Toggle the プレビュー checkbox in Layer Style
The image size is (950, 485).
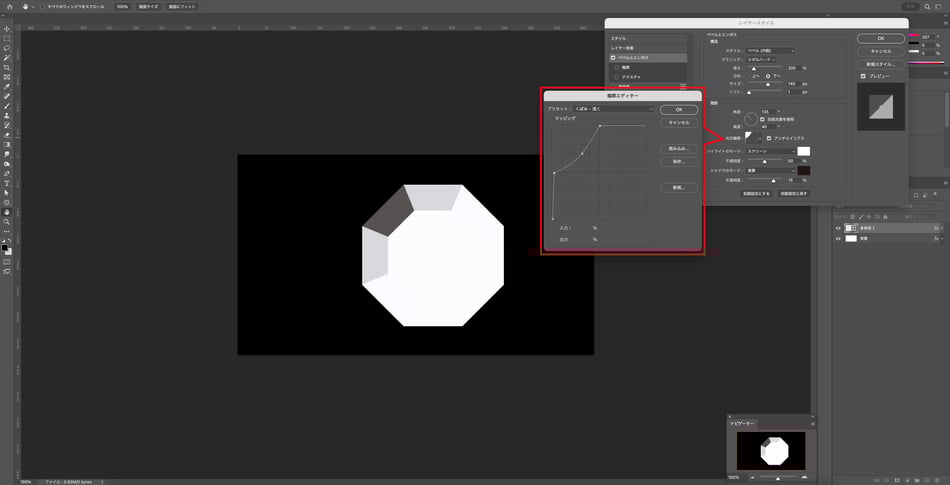(x=863, y=76)
